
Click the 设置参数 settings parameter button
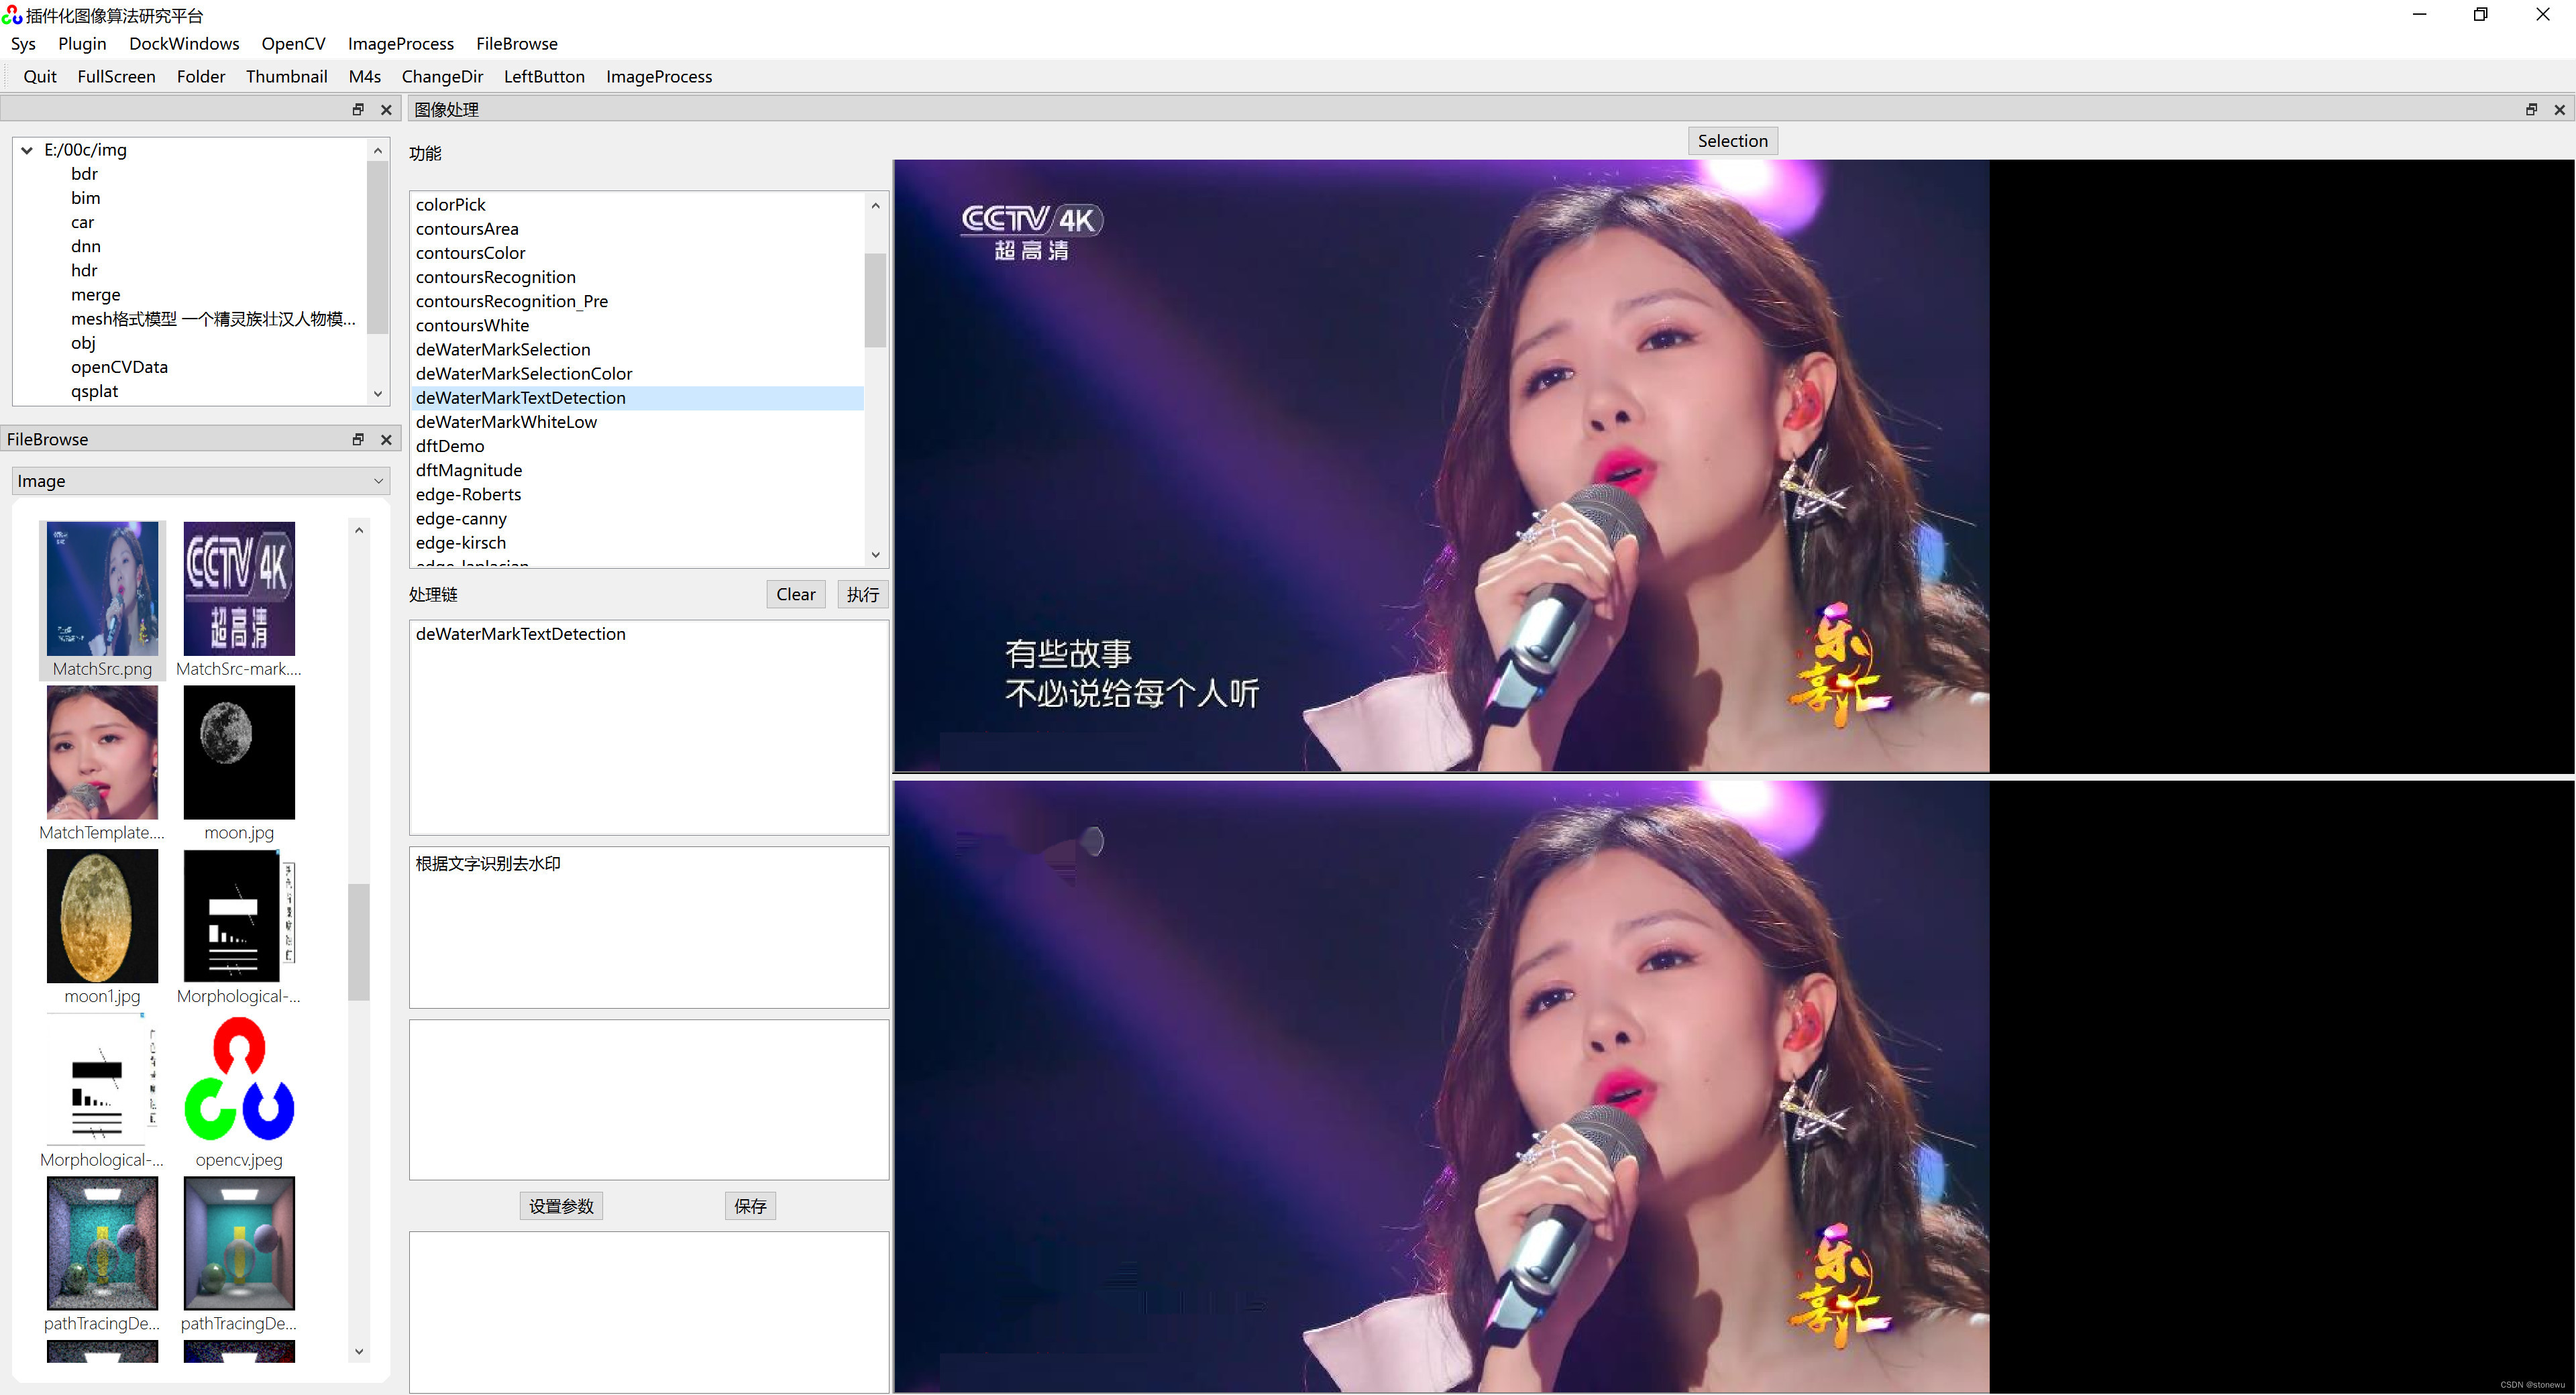[560, 1205]
